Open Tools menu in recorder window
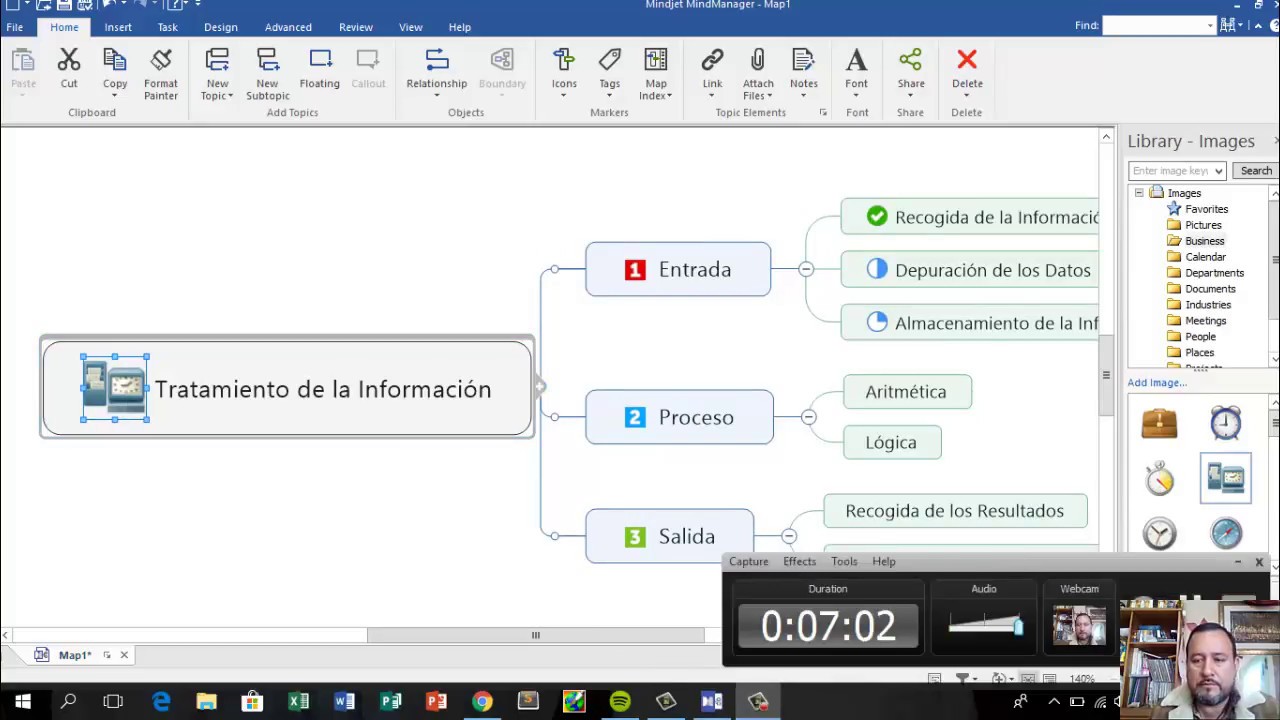 844,561
